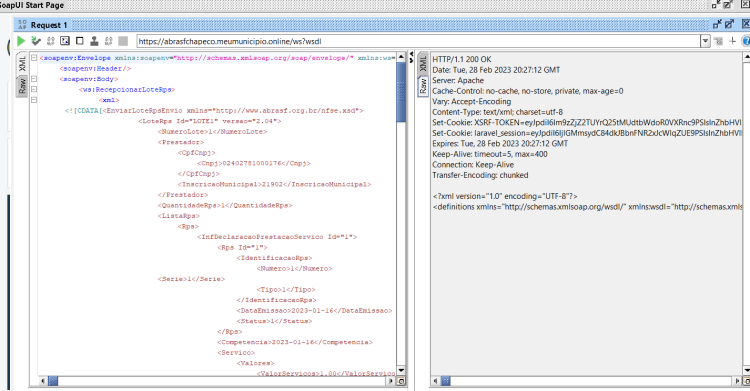Click left arrow of response horizontal scrollbar
The height and width of the screenshot is (391, 750).
pos(435,381)
